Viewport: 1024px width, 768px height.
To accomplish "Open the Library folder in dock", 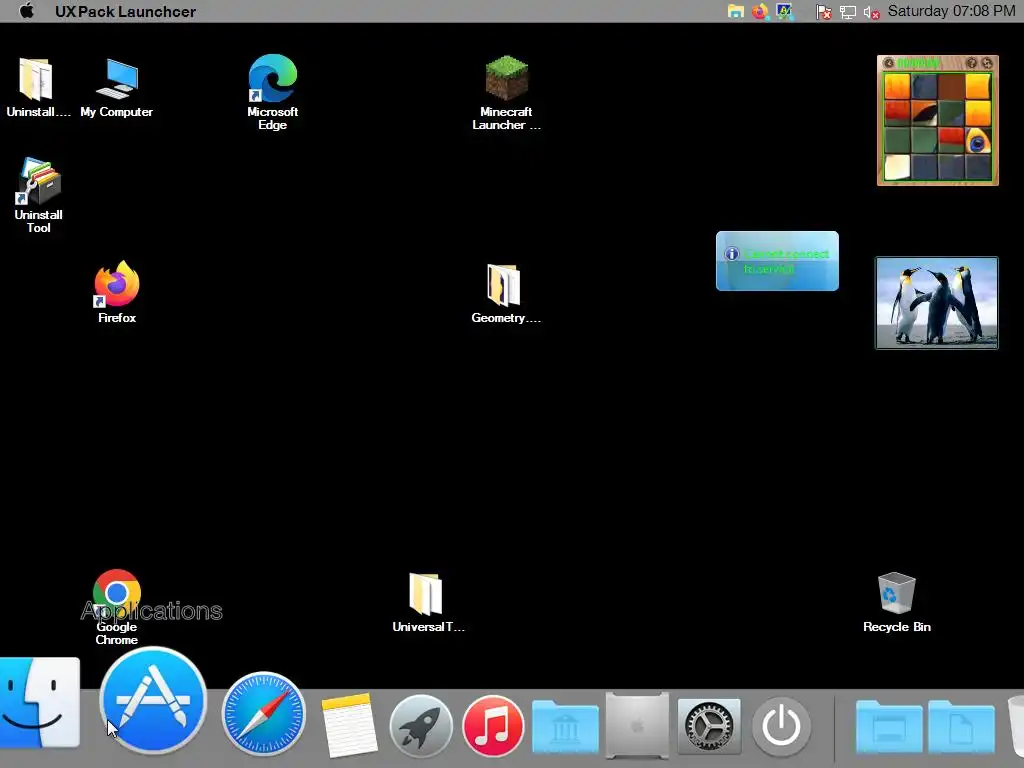I will (565, 728).
